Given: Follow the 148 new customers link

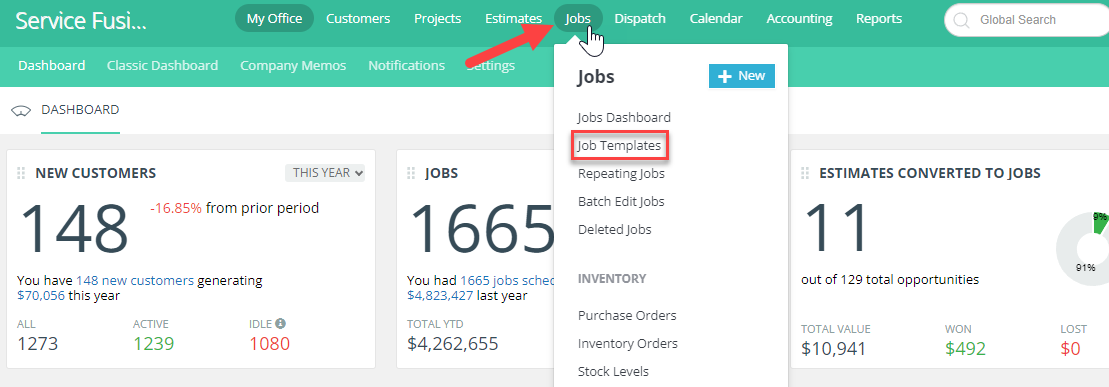Looking at the screenshot, I should click(x=134, y=280).
